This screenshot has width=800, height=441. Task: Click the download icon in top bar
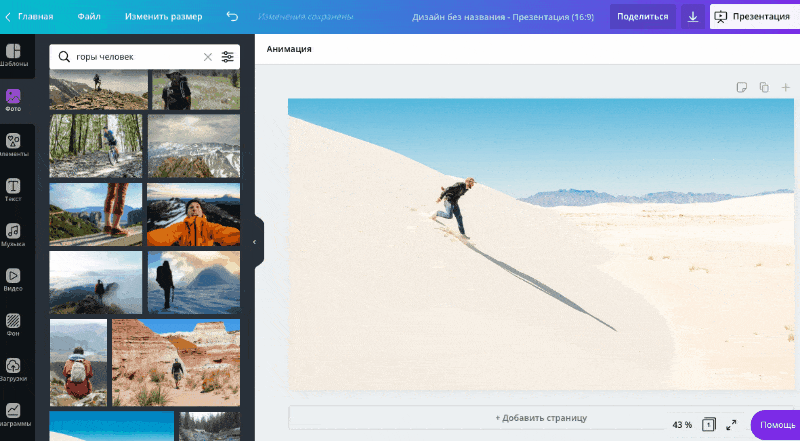click(693, 17)
